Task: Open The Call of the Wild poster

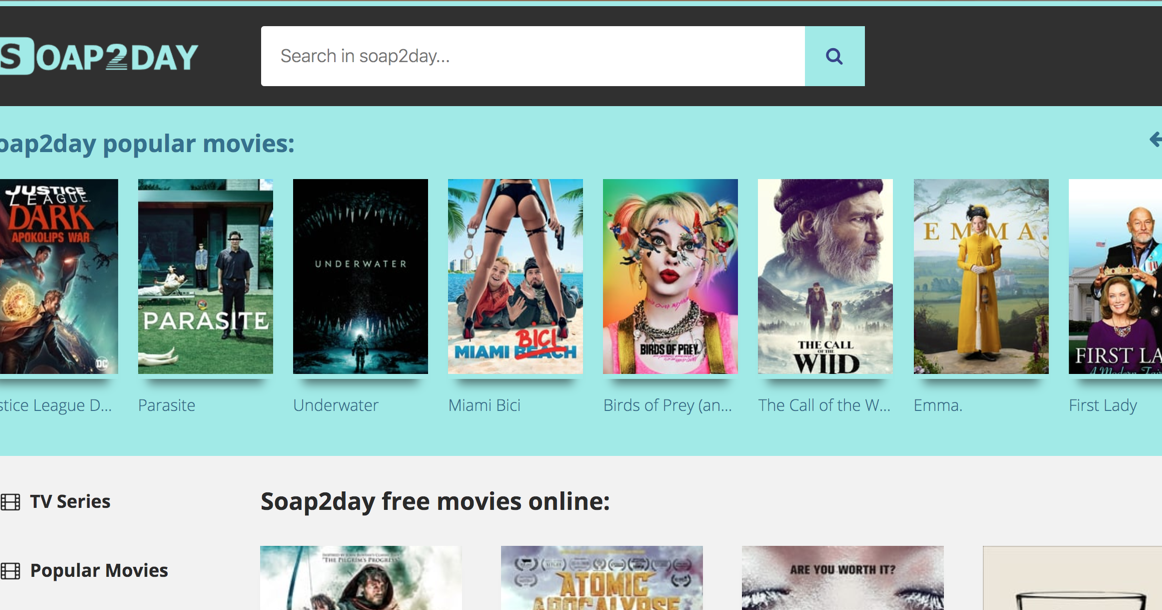Action: [825, 276]
